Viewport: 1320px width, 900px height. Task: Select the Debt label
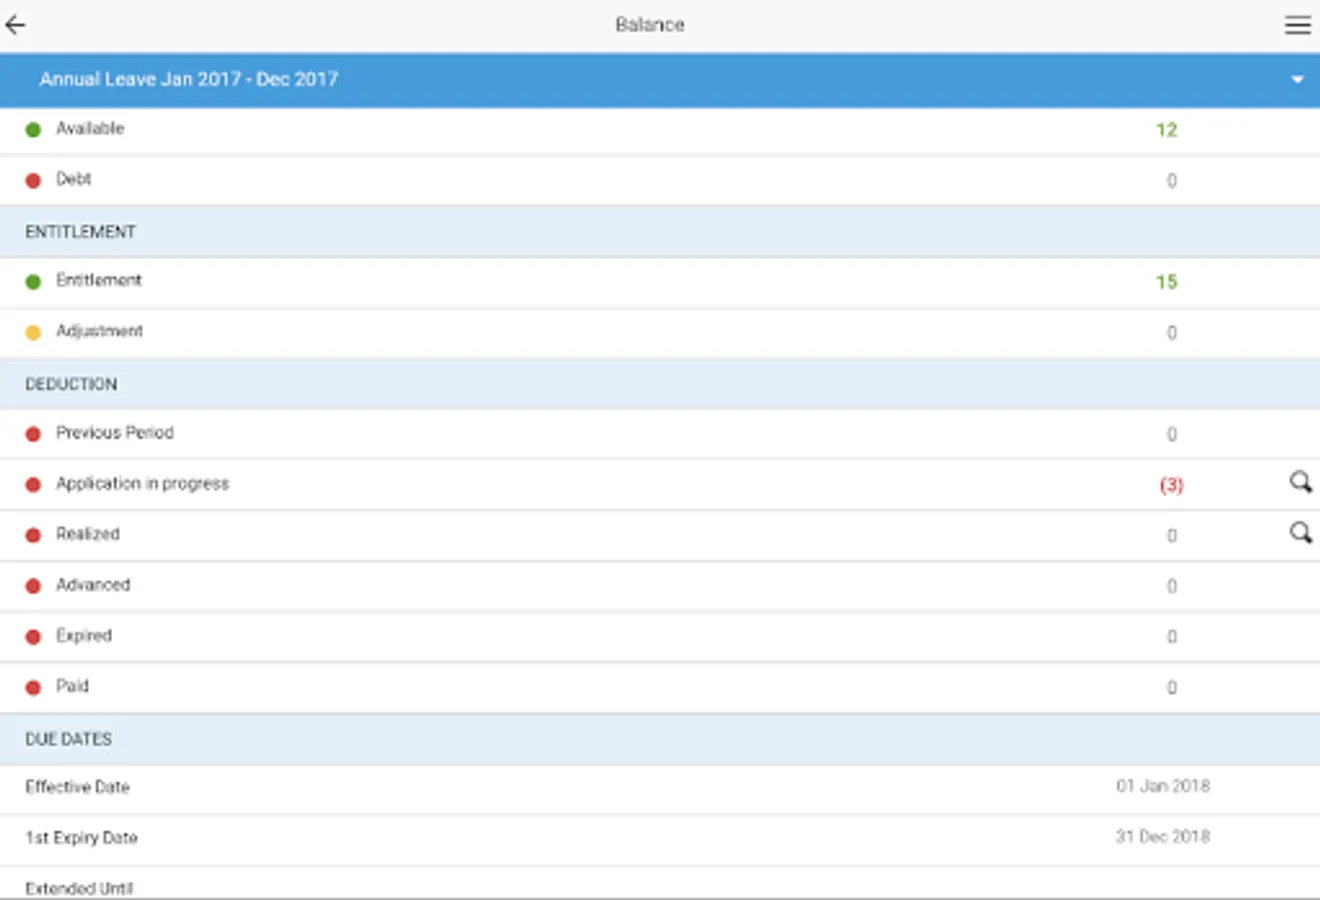pos(74,179)
